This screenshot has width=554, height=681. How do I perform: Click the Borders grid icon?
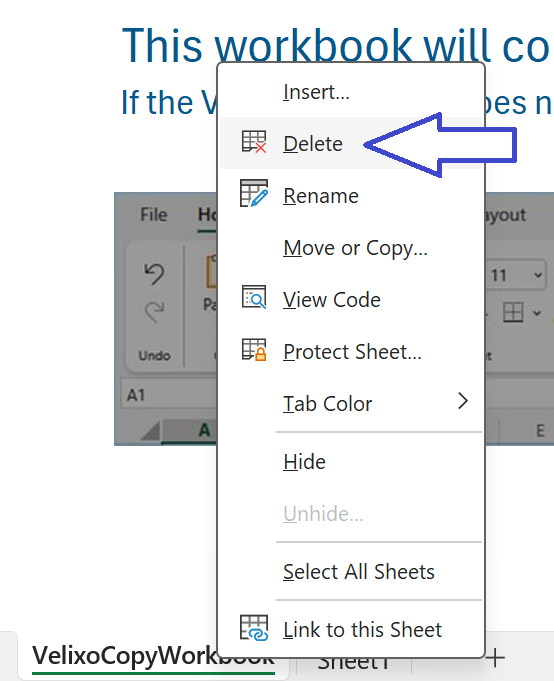pyautogui.click(x=513, y=312)
